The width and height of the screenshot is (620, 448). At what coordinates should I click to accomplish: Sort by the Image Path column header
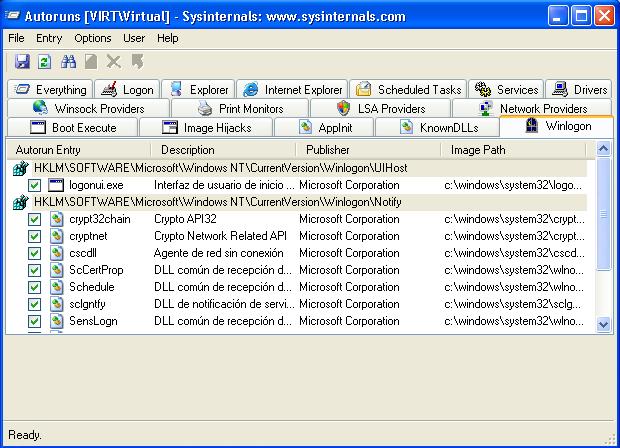pyautogui.click(x=513, y=150)
